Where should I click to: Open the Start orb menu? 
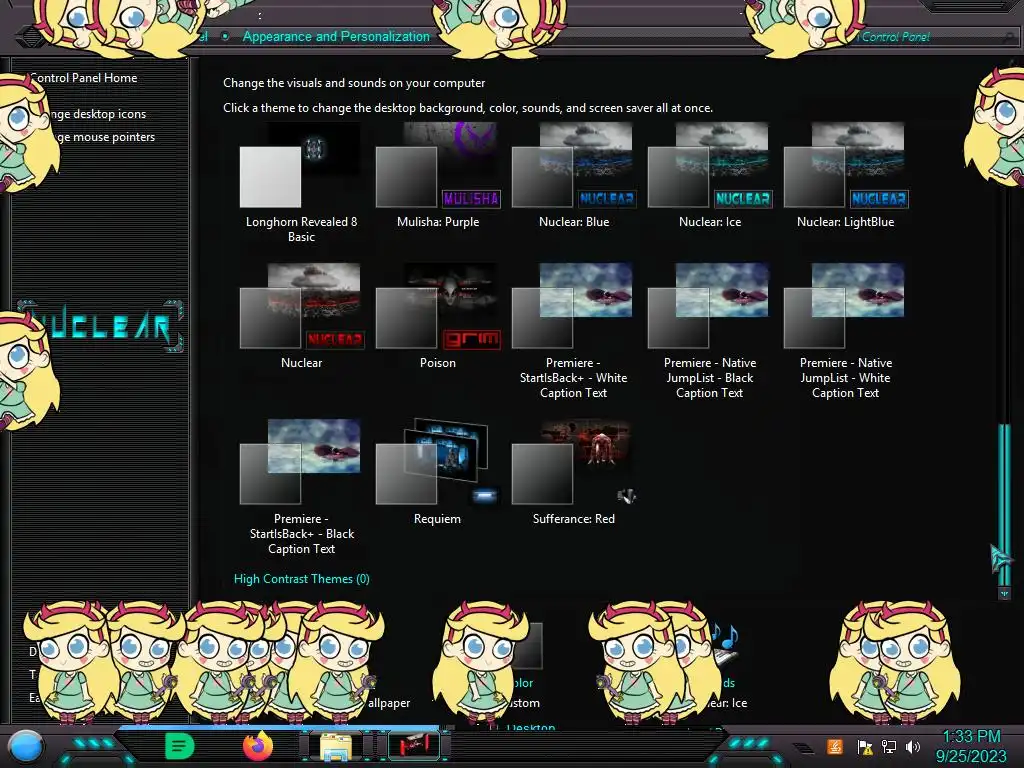pos(26,746)
